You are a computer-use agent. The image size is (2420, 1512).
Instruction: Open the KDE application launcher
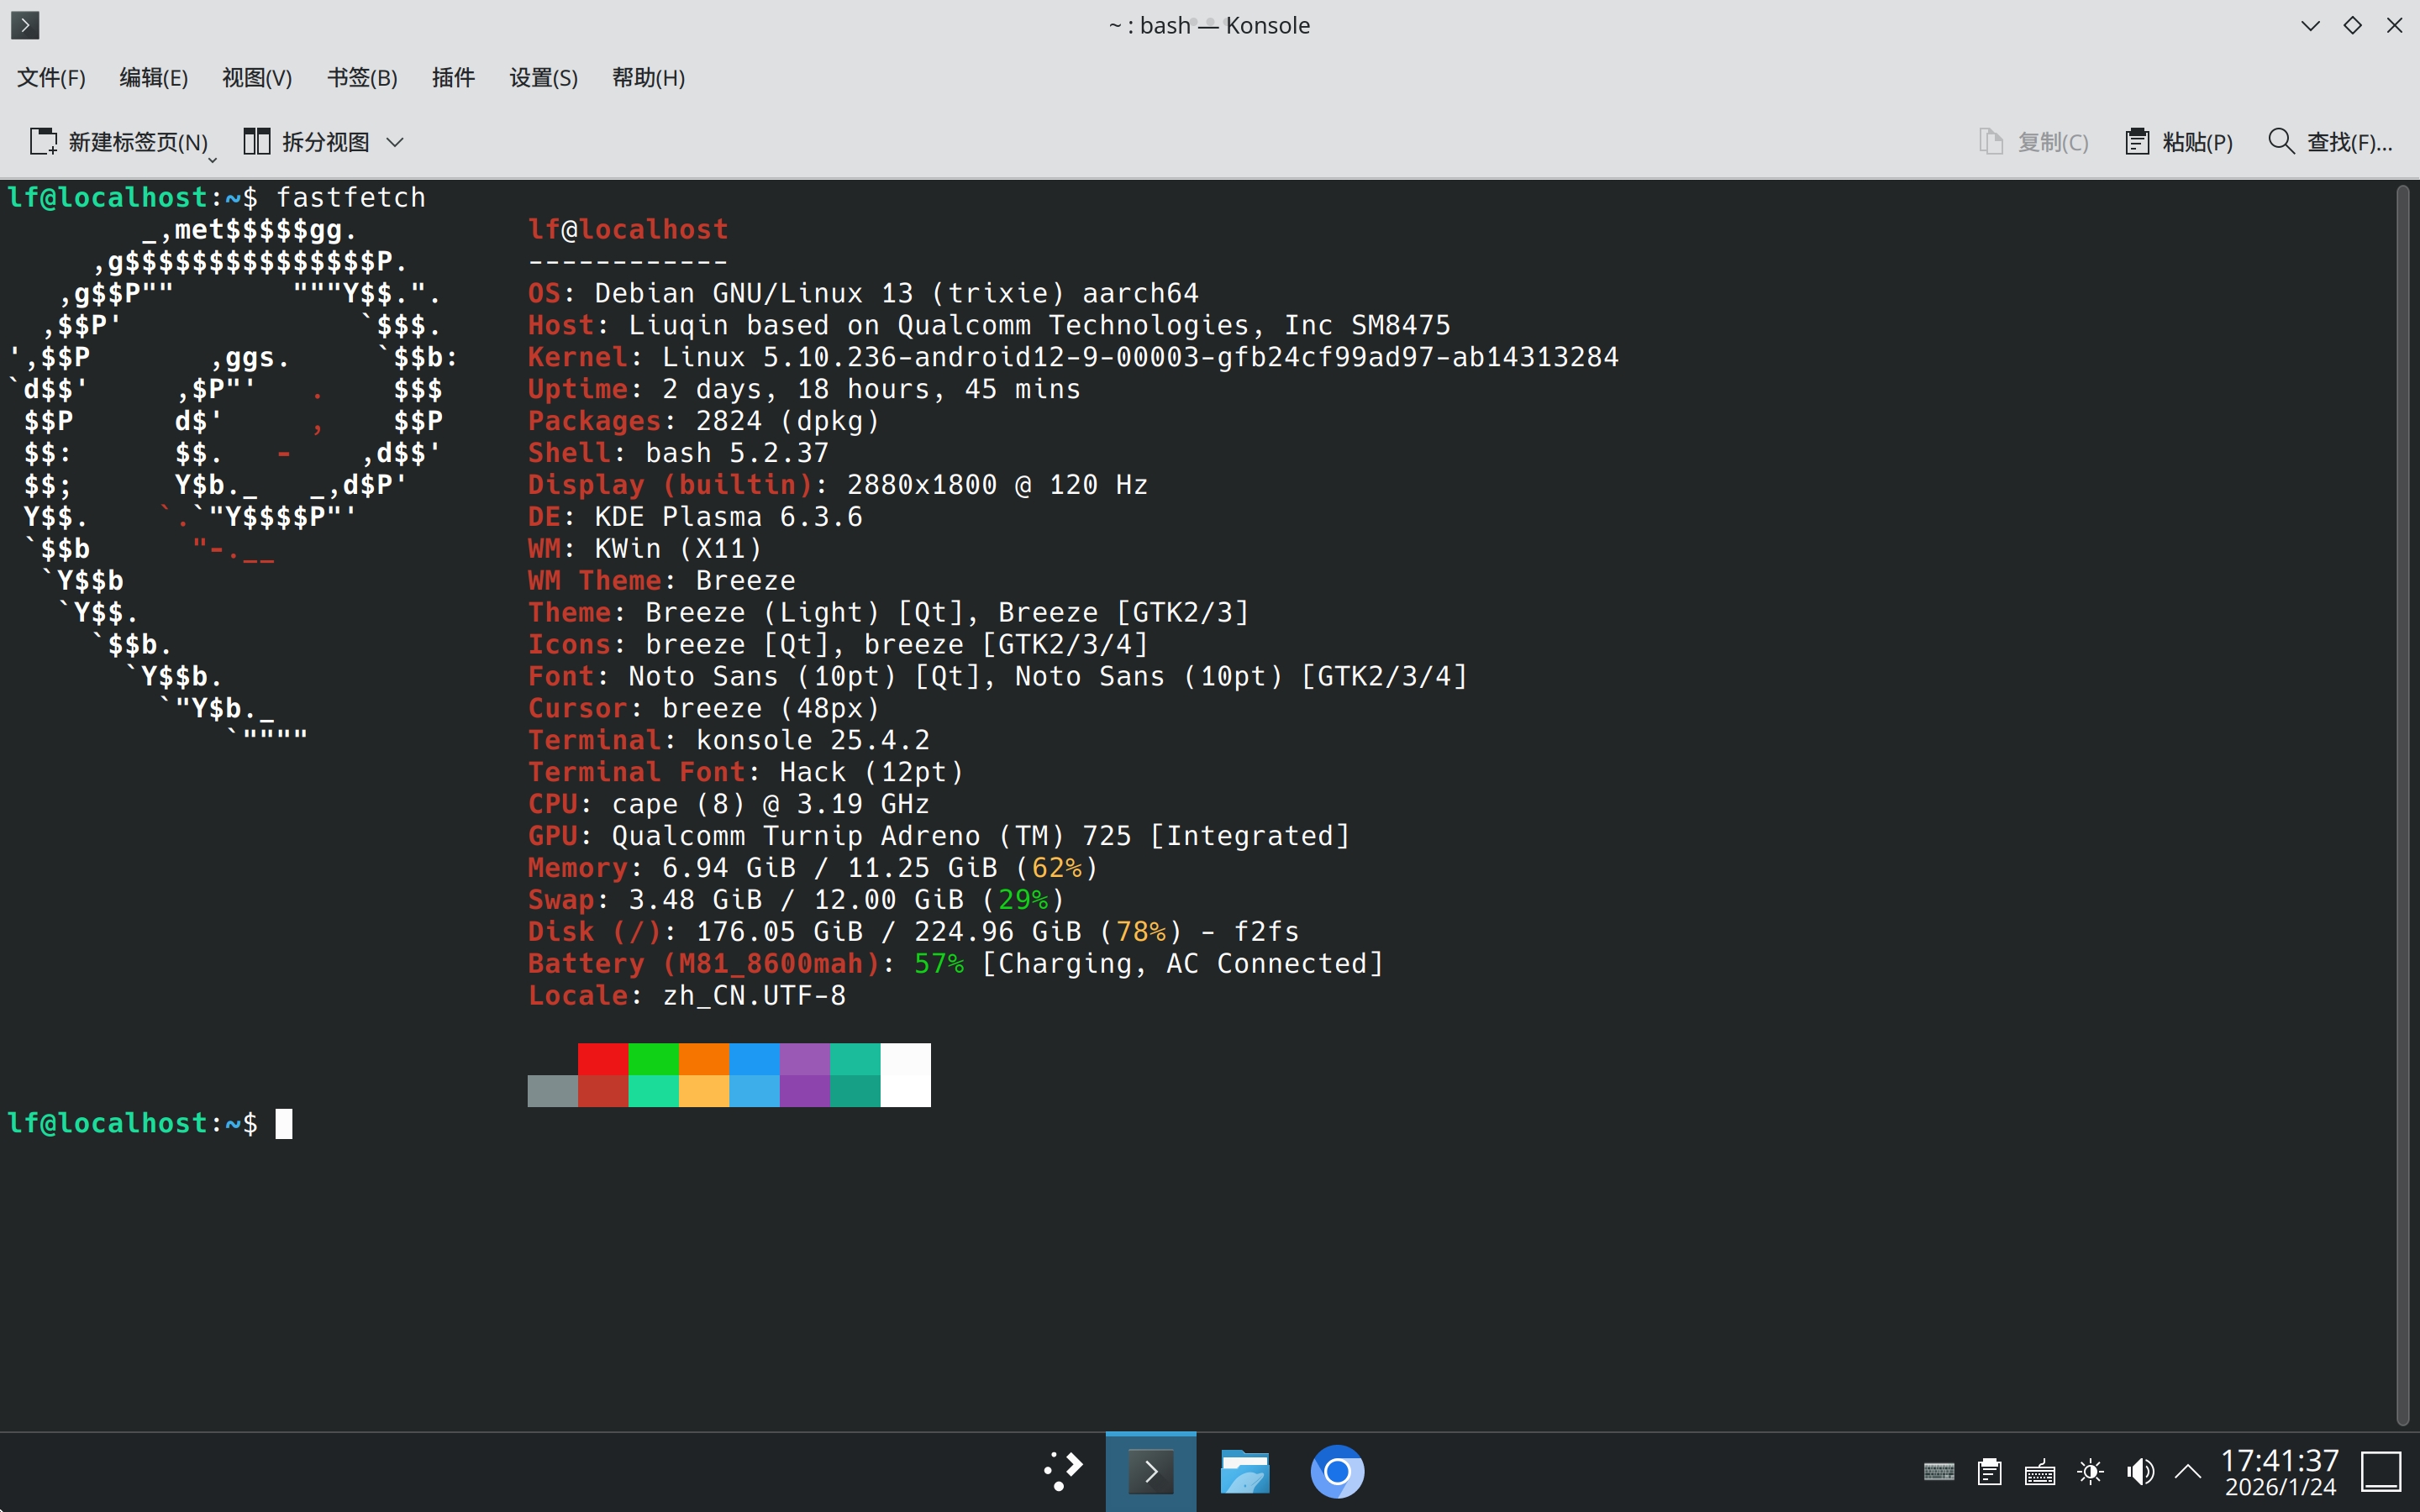[x=1062, y=1472]
